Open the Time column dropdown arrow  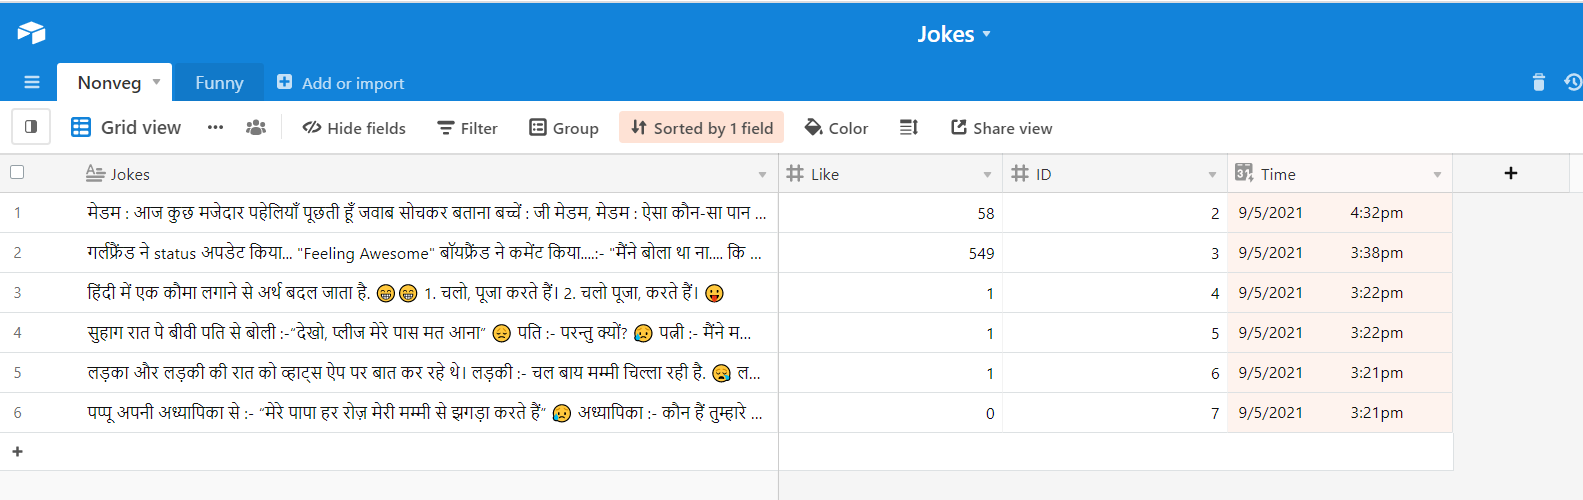(x=1437, y=175)
